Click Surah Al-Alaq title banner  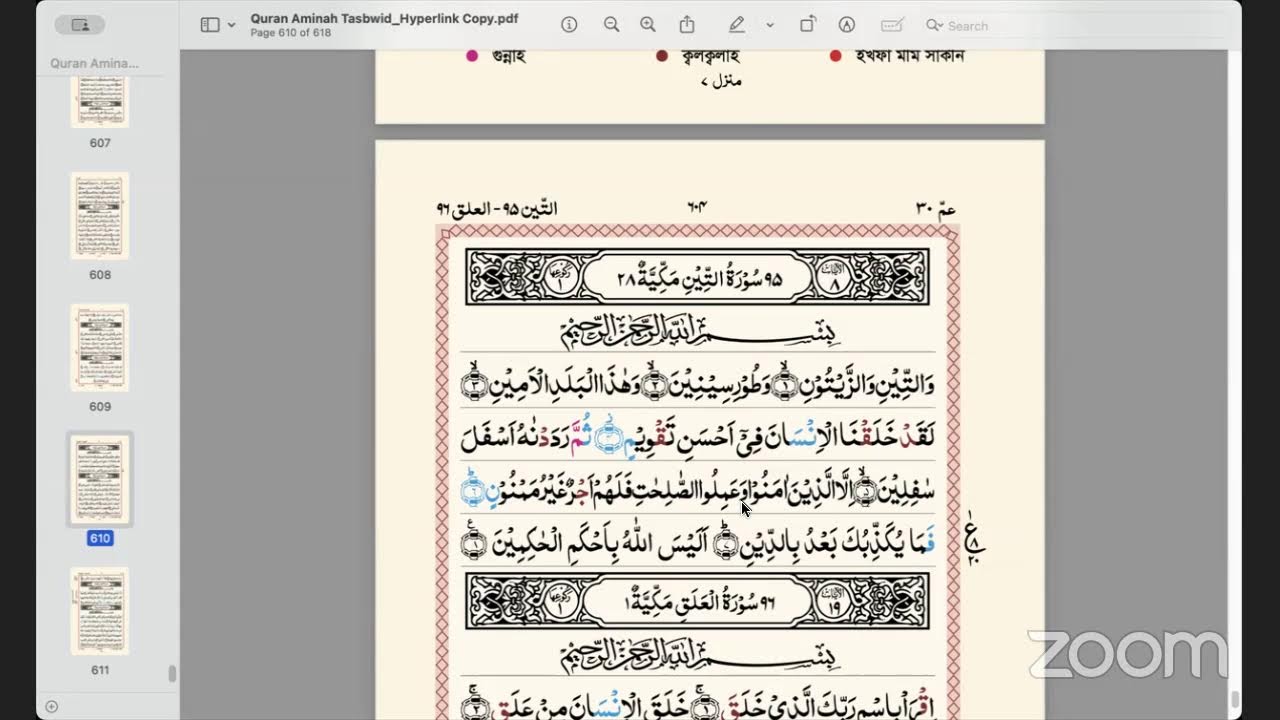(x=697, y=601)
